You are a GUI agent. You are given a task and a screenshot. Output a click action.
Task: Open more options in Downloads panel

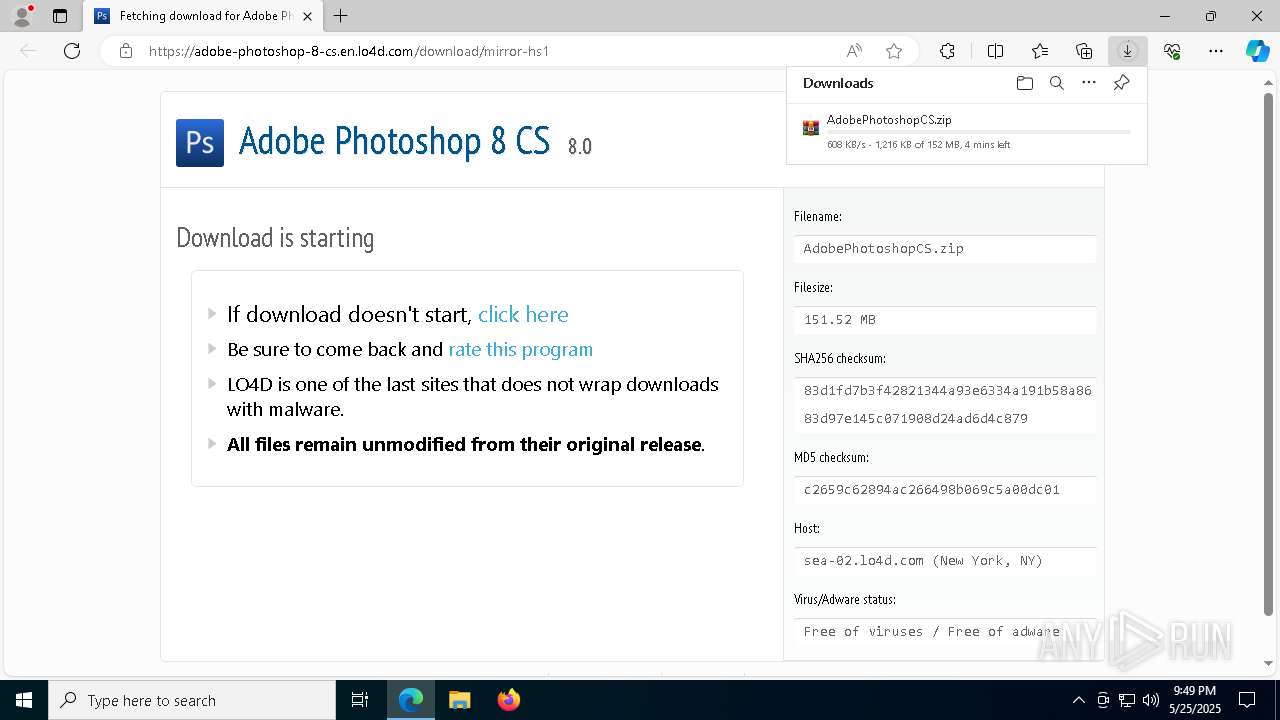(x=1089, y=83)
